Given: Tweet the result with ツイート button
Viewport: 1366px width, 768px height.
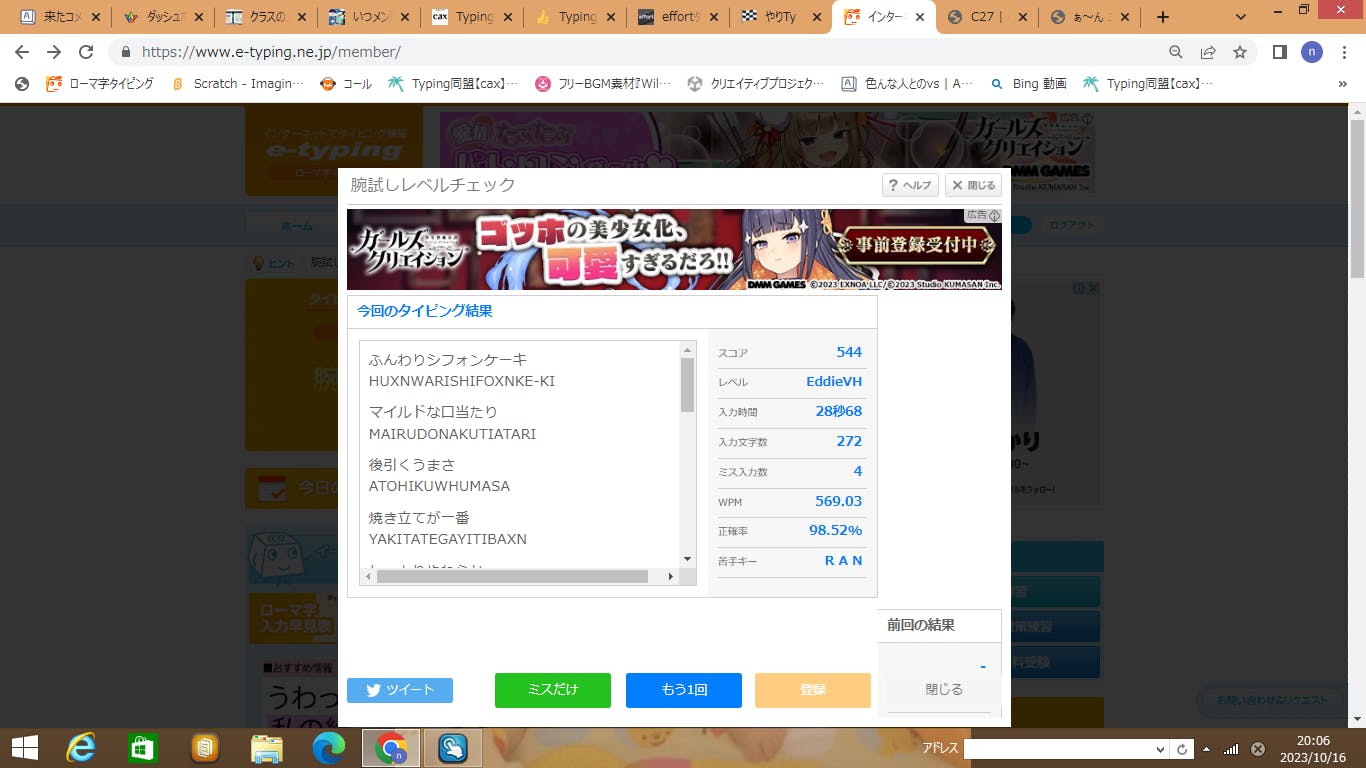Looking at the screenshot, I should tap(400, 690).
